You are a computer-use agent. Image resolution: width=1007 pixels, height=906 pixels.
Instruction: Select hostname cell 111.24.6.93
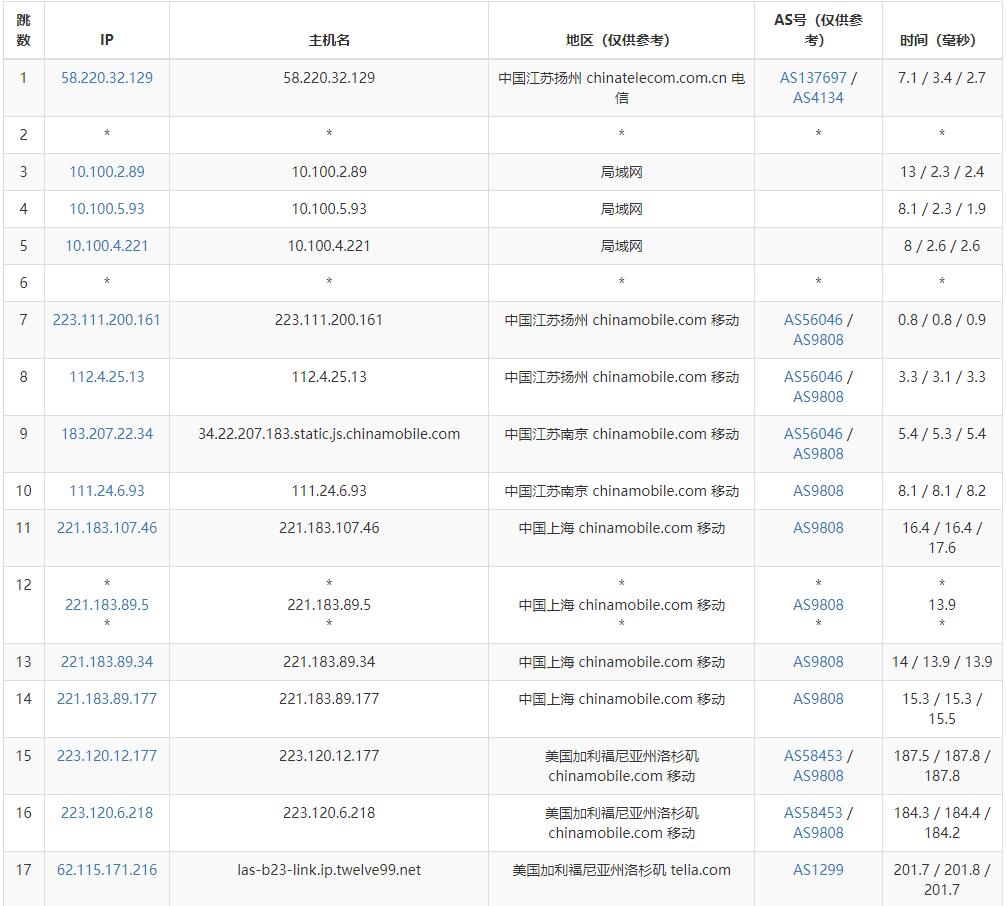coord(329,491)
